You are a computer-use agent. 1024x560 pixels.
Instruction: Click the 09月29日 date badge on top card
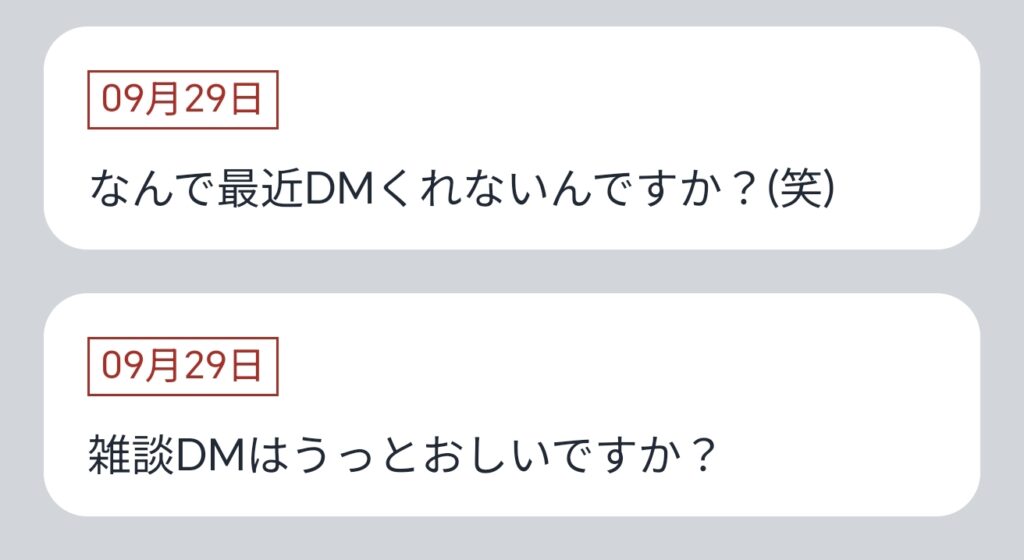[183, 100]
